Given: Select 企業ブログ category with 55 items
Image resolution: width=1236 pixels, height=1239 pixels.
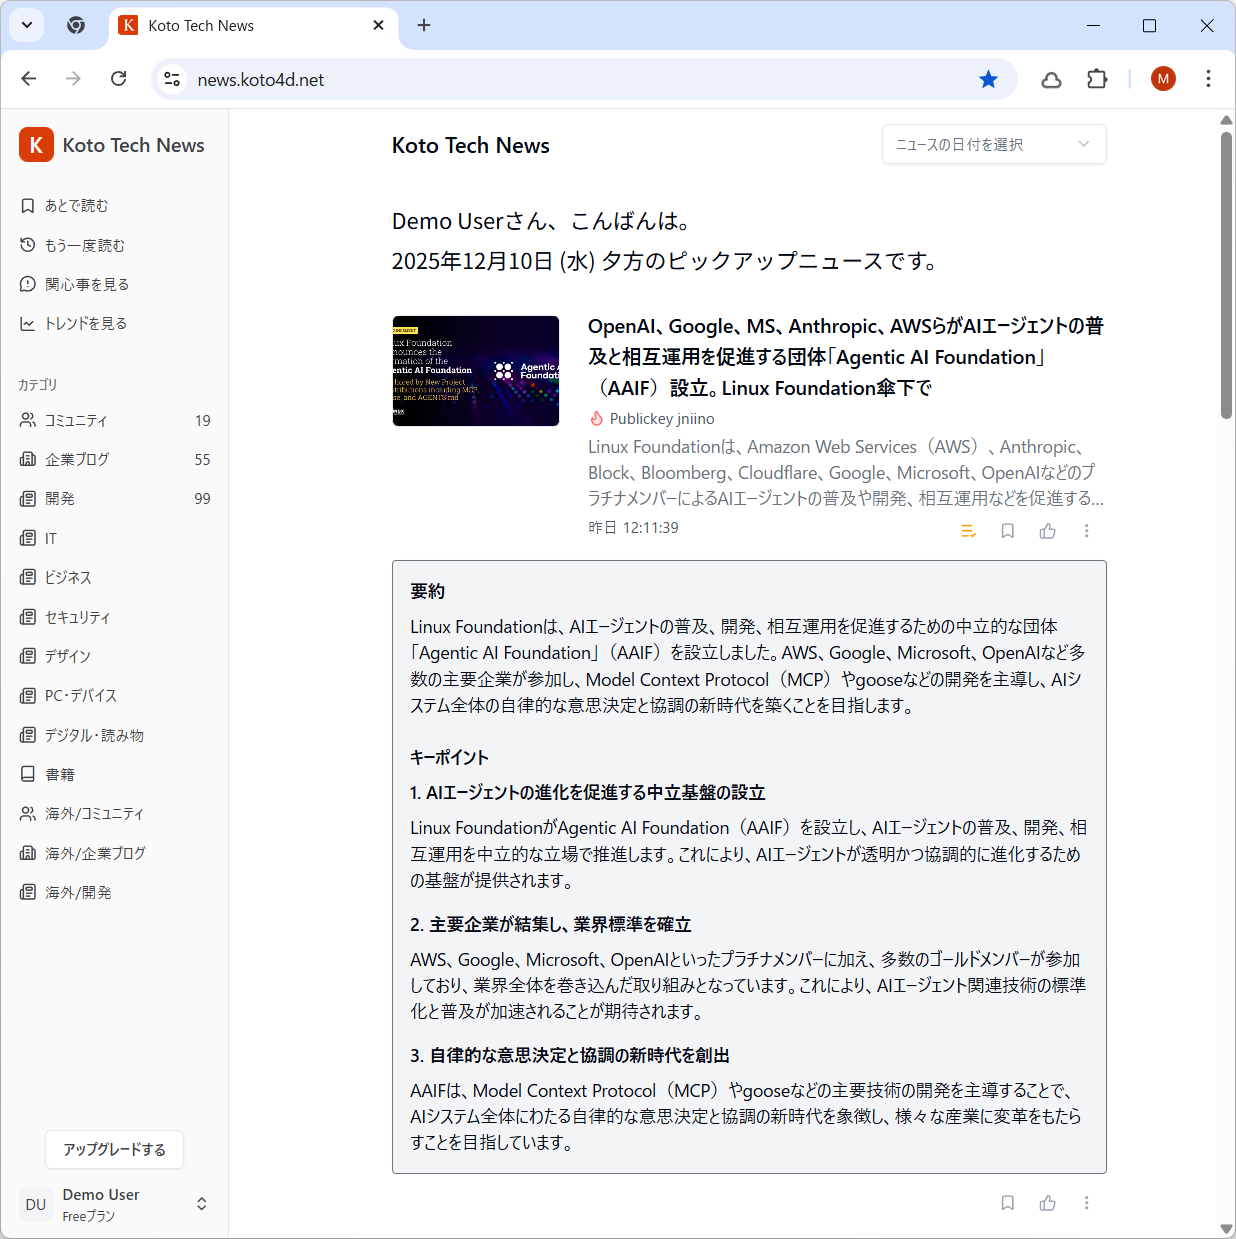Looking at the screenshot, I should click(114, 460).
